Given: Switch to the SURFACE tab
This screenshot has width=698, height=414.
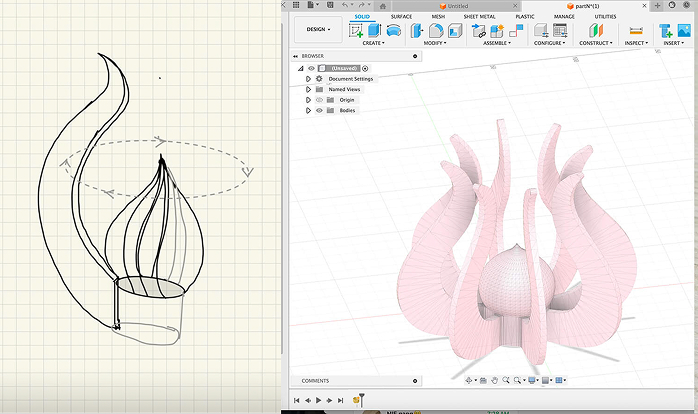Looking at the screenshot, I should click(401, 16).
